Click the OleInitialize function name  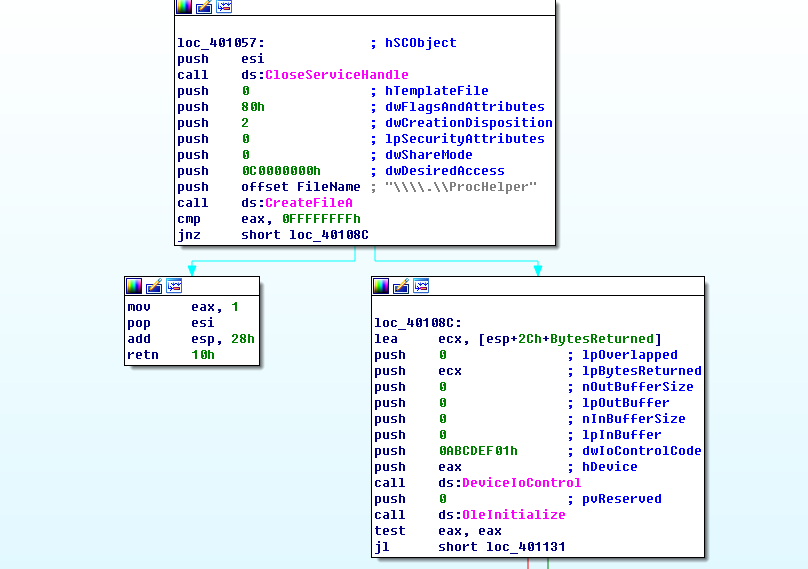click(x=514, y=515)
